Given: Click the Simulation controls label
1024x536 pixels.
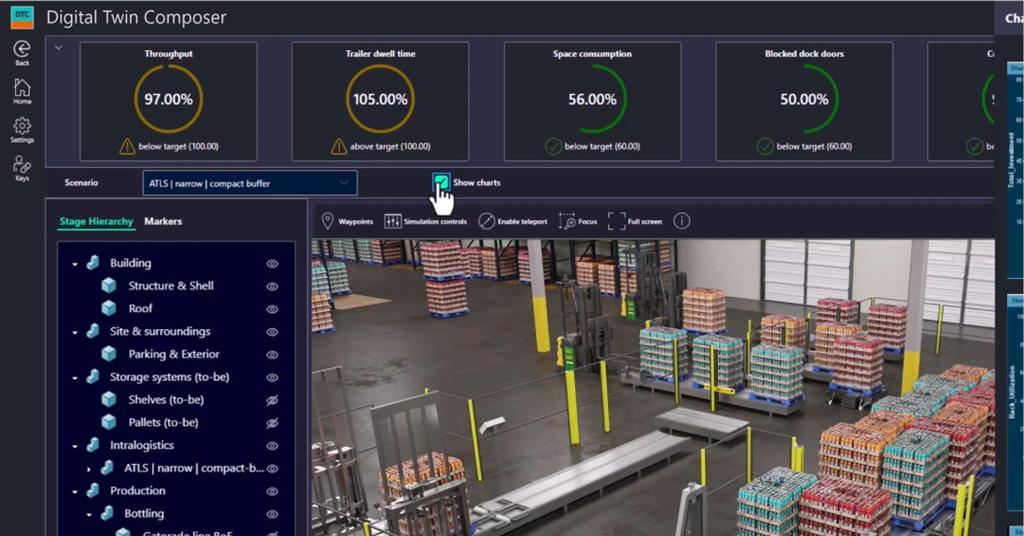Looking at the screenshot, I should pyautogui.click(x=435, y=222).
